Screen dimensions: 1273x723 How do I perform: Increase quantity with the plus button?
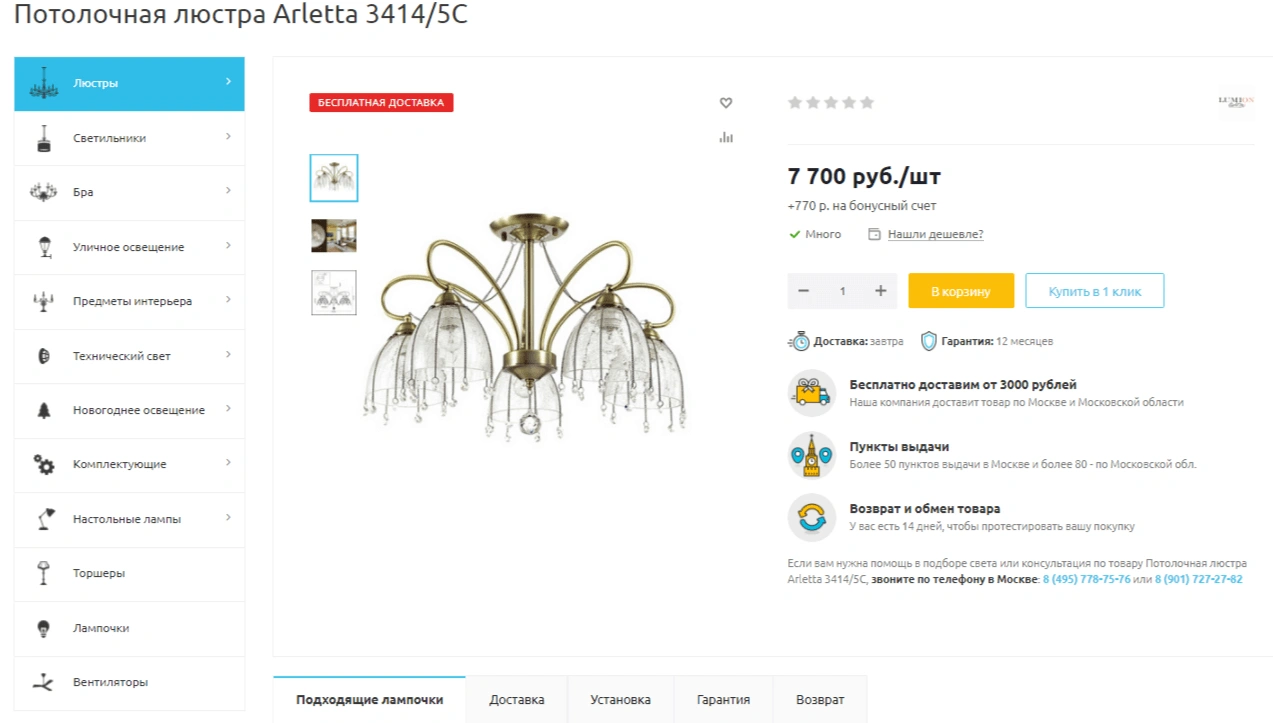(x=880, y=291)
